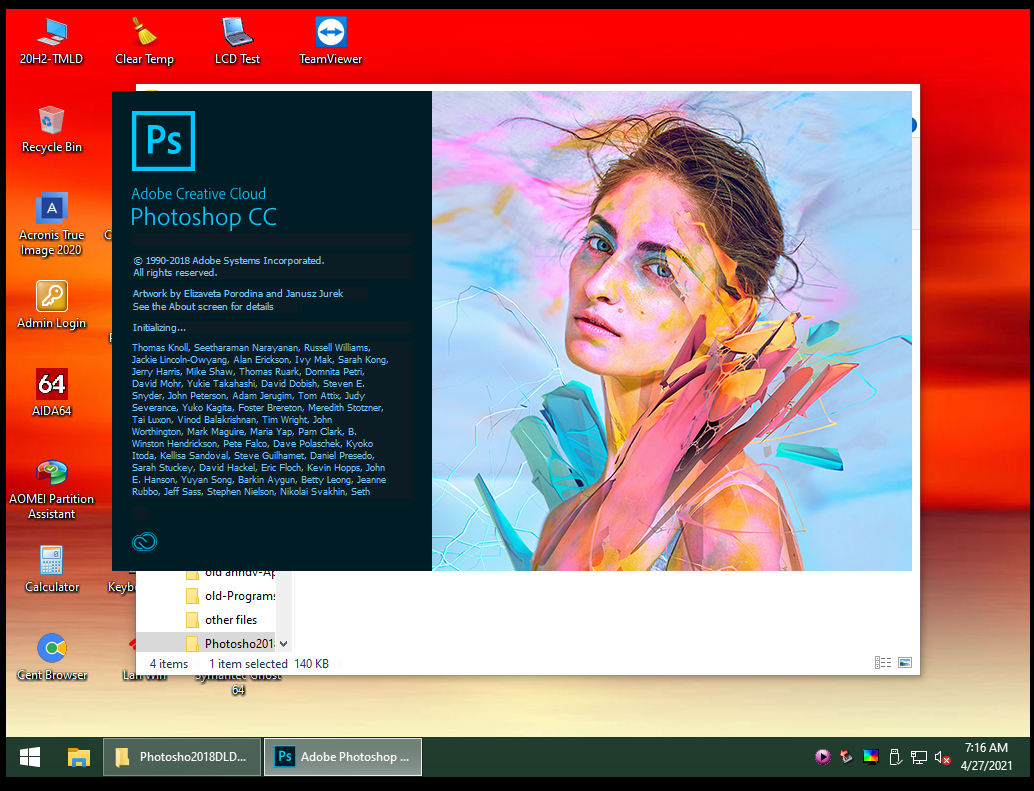Click 'See the About screen for details' text
The image size is (1034, 791).
[203, 307]
